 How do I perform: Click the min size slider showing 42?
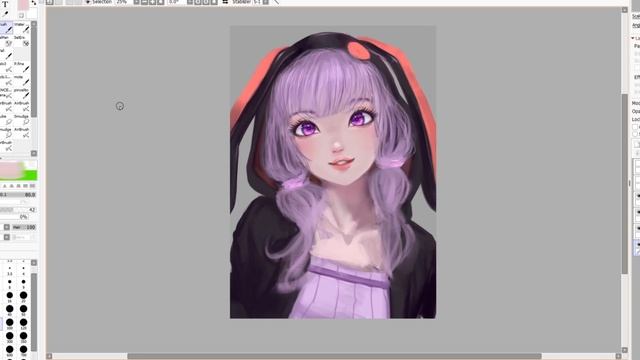click(x=18, y=210)
